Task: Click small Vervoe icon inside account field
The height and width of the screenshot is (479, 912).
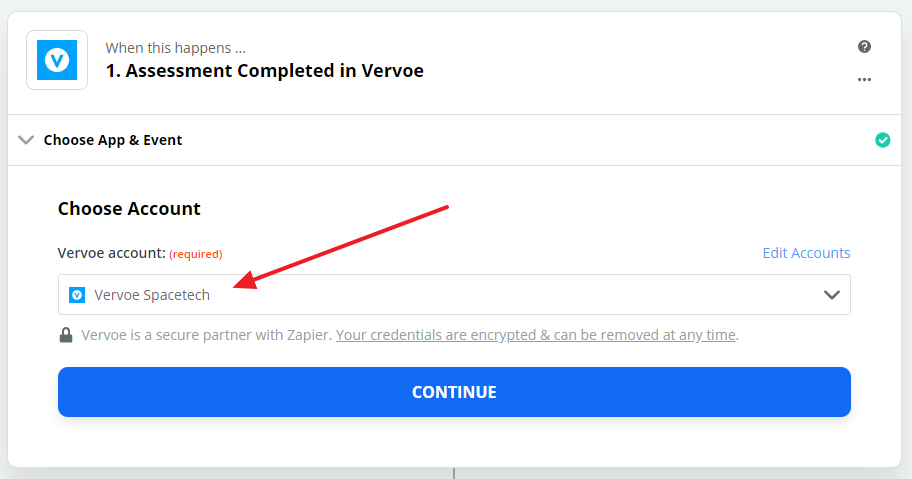Action: coord(77,295)
